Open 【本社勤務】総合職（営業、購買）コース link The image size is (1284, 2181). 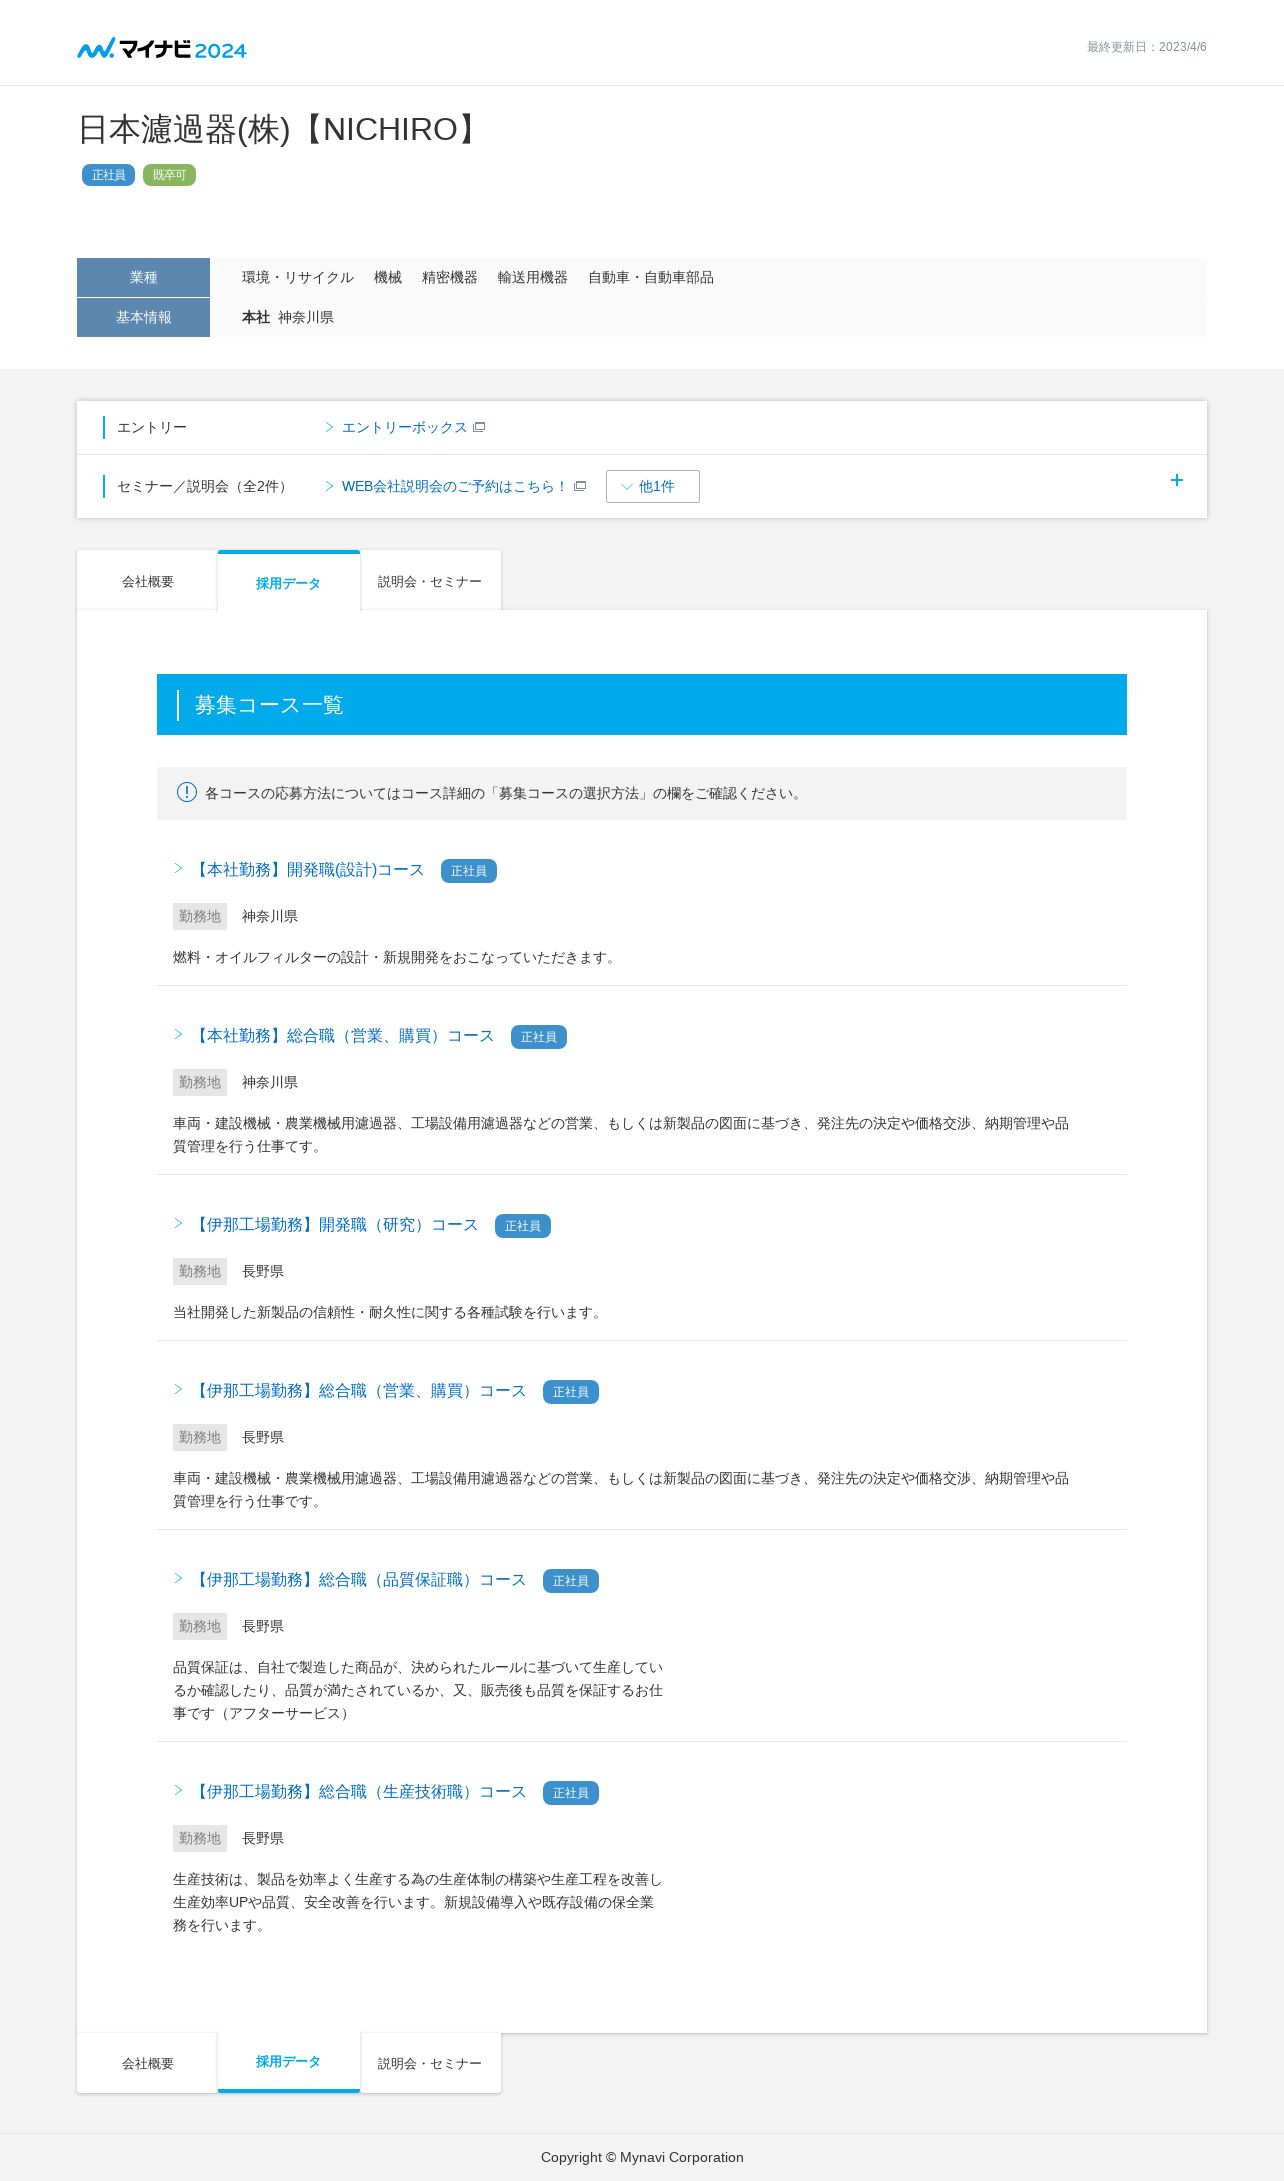tap(342, 1036)
